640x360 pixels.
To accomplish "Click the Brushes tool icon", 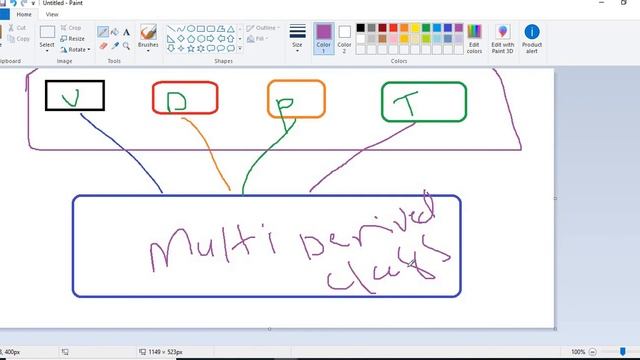I will pyautogui.click(x=148, y=32).
